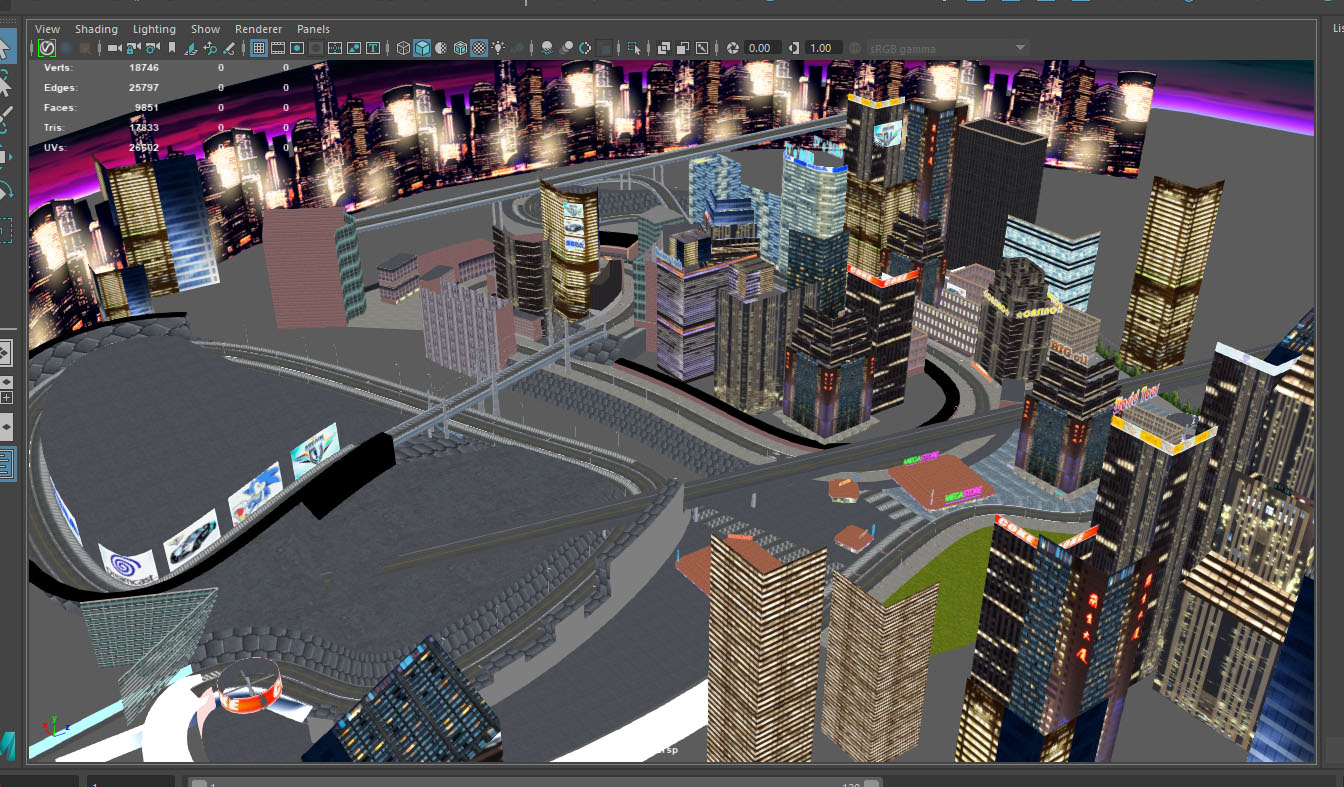This screenshot has height=787, width=1344.
Task: Click the Select tool arrow in toolbox
Action: coord(5,45)
